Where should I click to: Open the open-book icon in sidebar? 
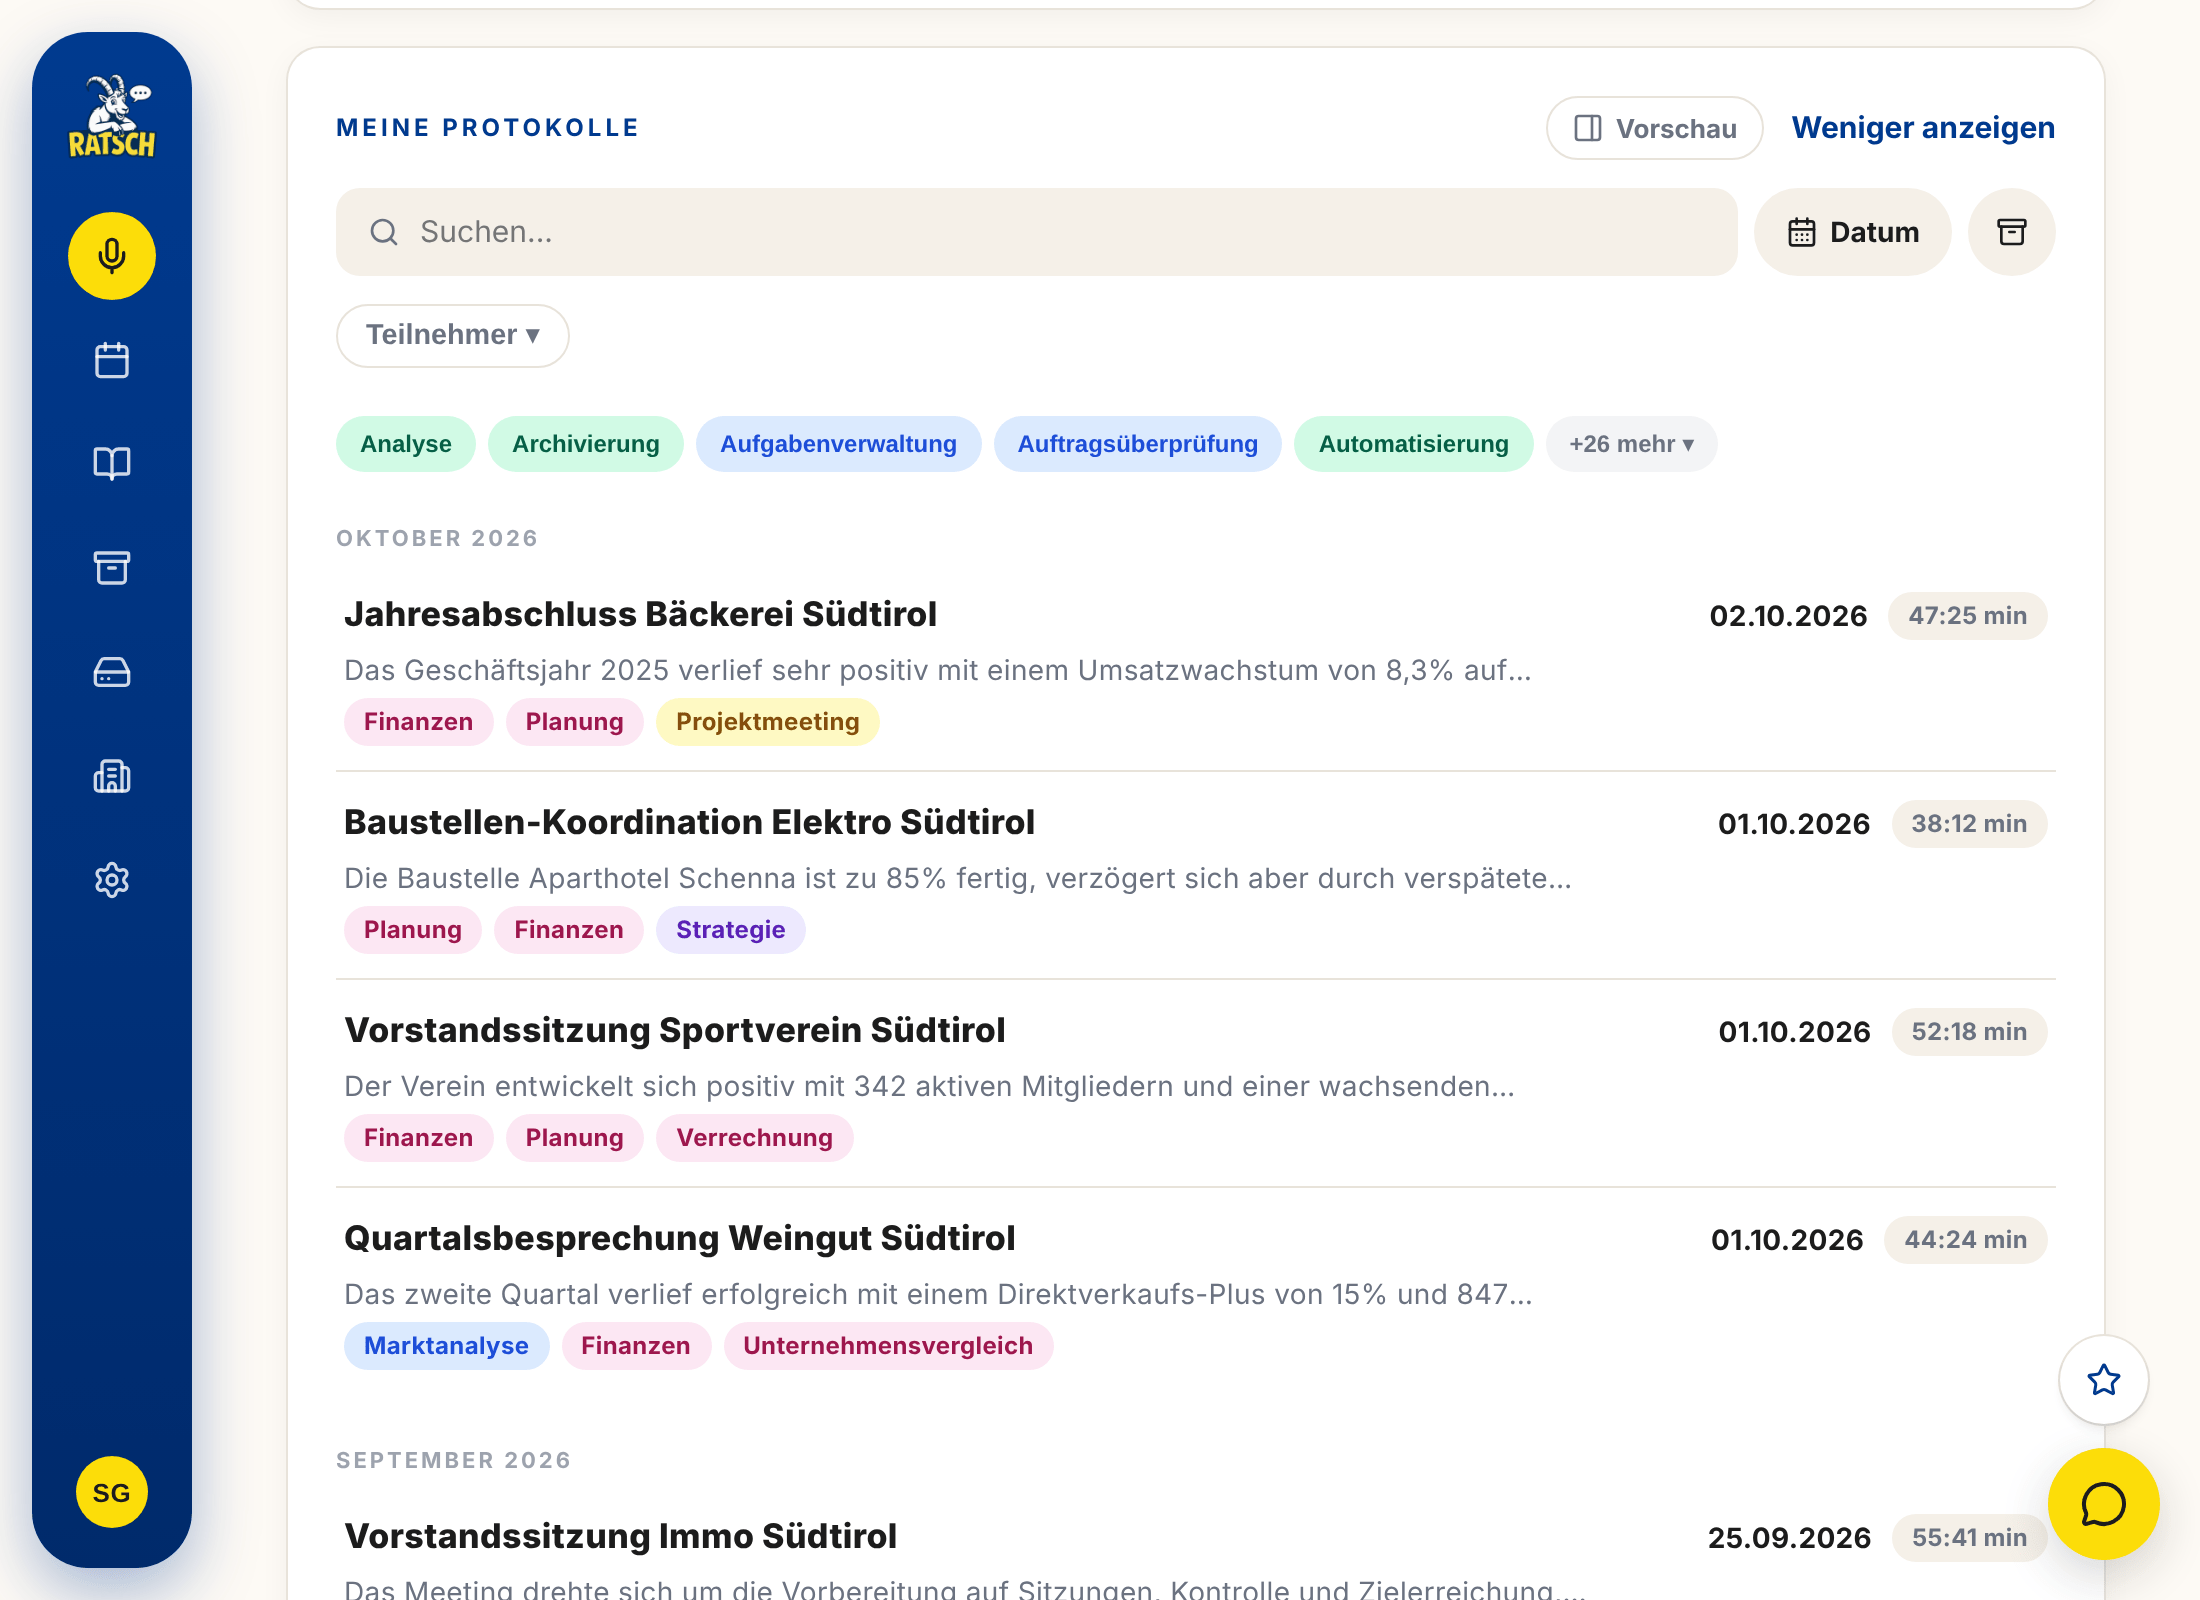click(x=112, y=464)
